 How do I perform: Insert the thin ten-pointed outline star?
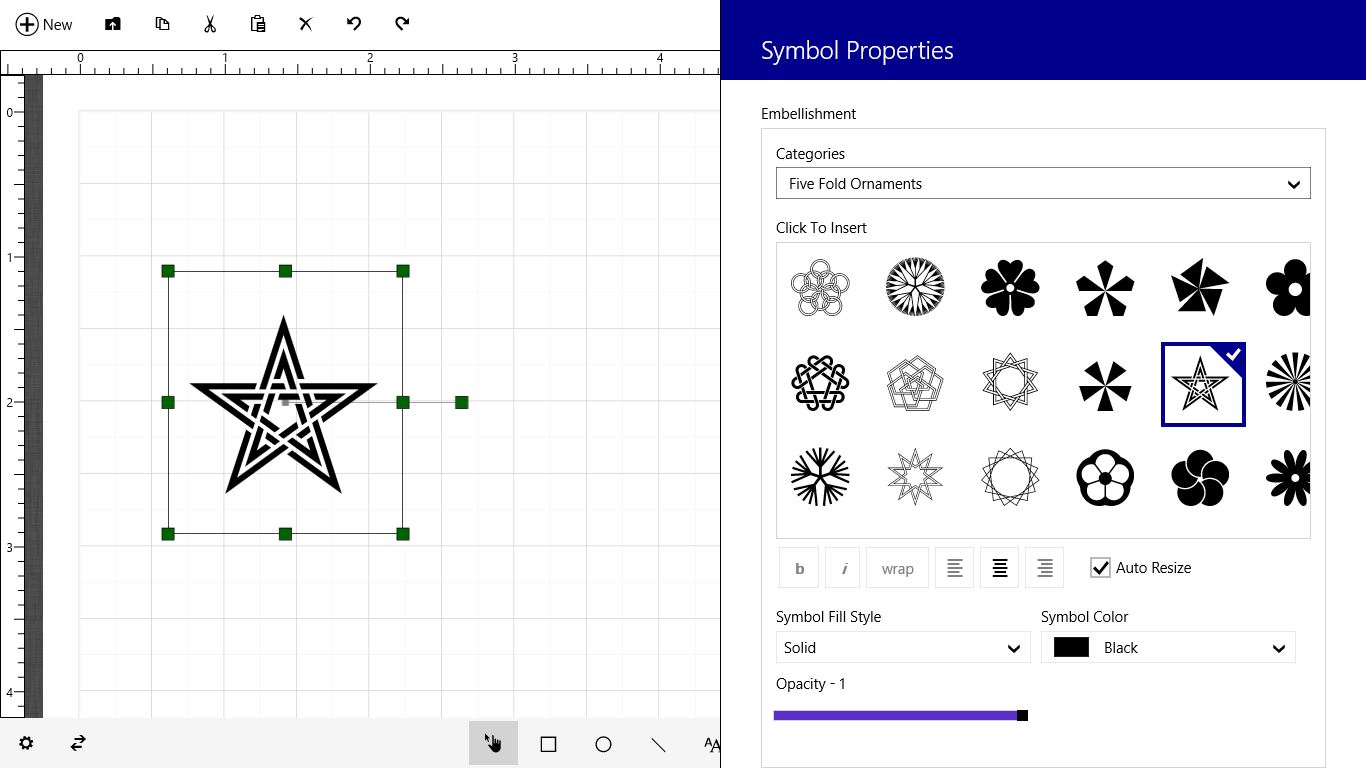pos(915,477)
